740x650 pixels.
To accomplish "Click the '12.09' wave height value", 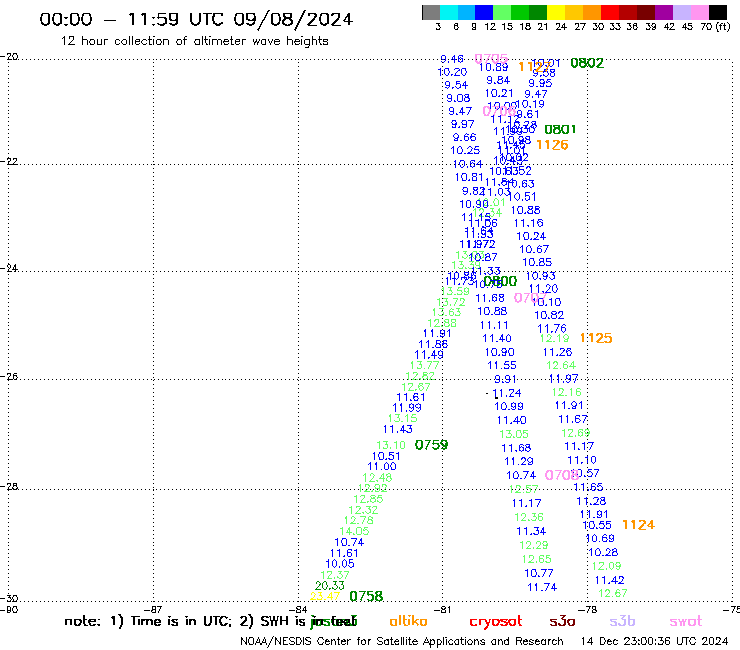I will coord(607,566).
